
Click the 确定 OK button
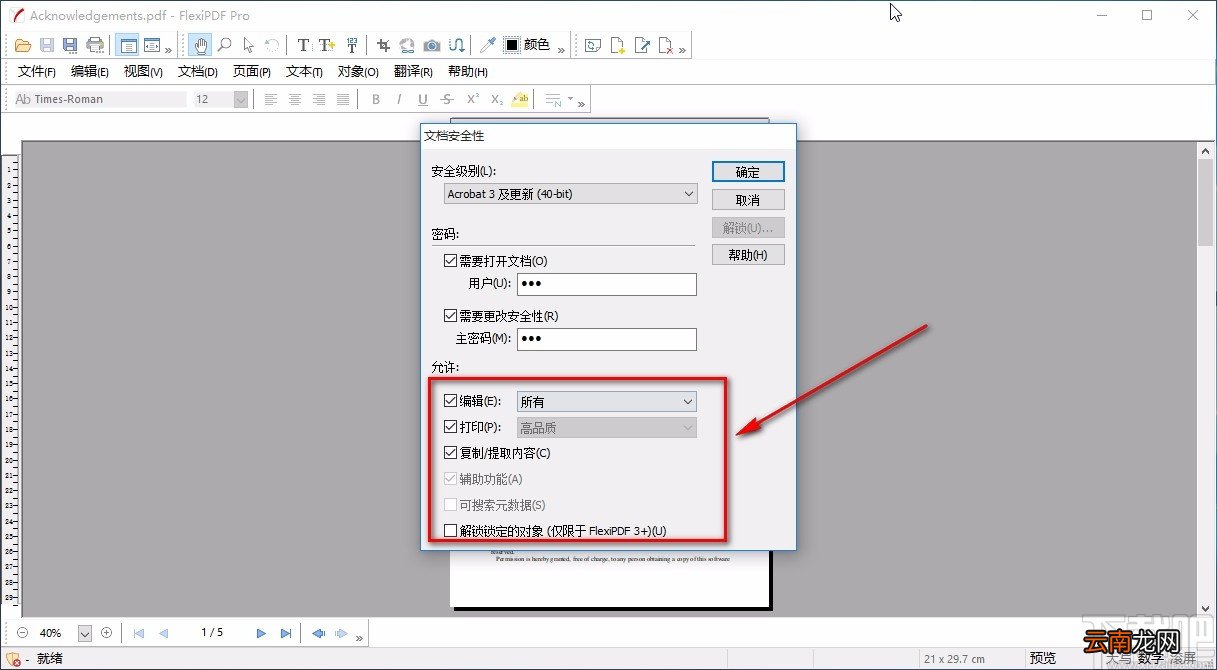(748, 172)
